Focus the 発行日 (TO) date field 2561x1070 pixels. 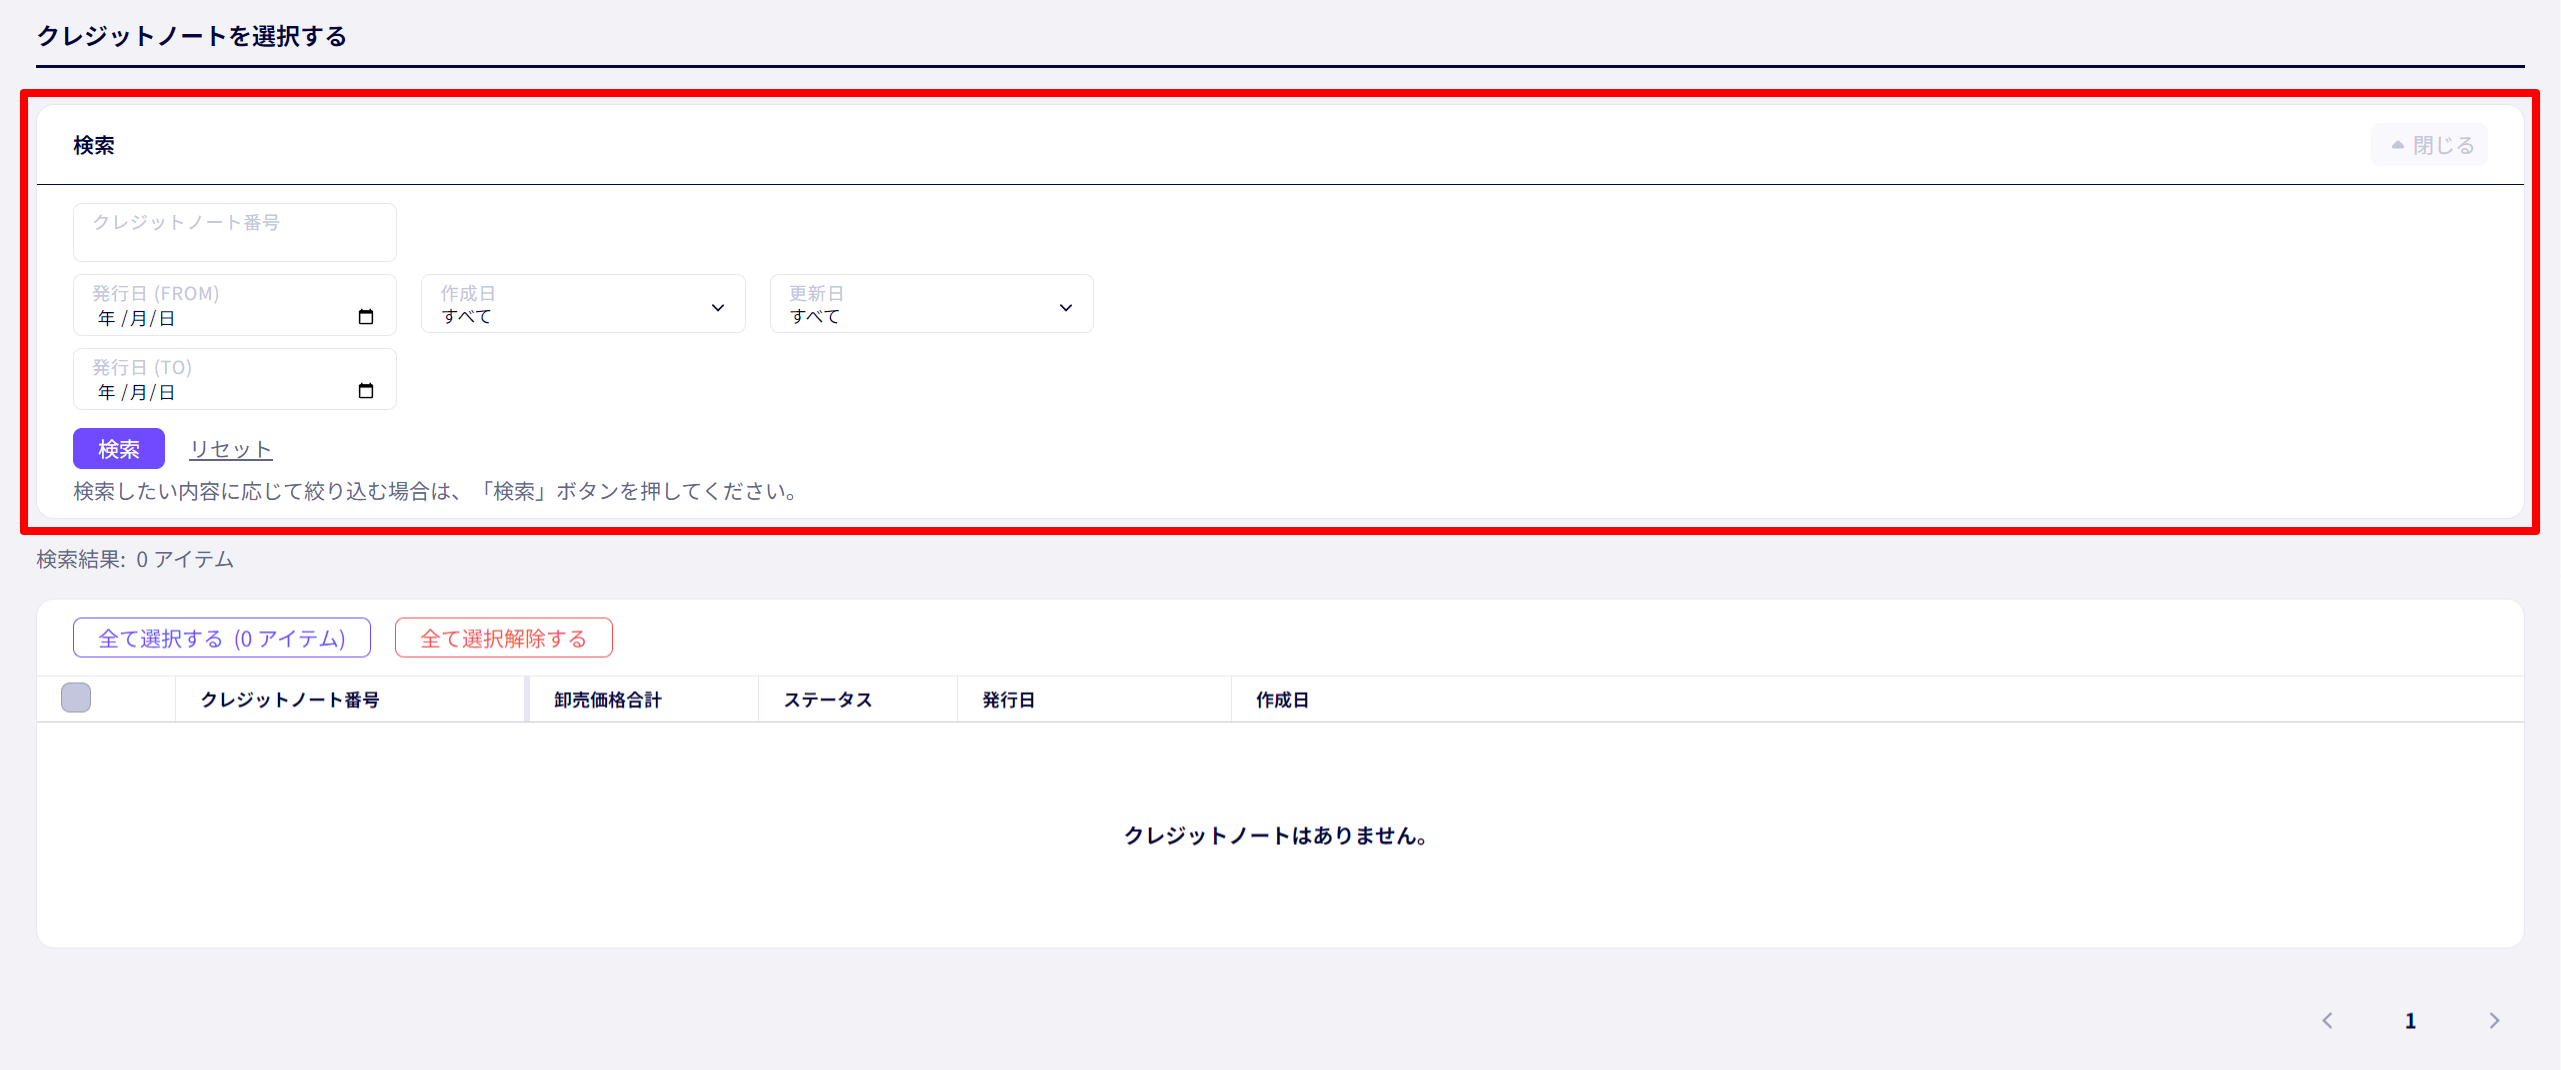[x=235, y=379]
